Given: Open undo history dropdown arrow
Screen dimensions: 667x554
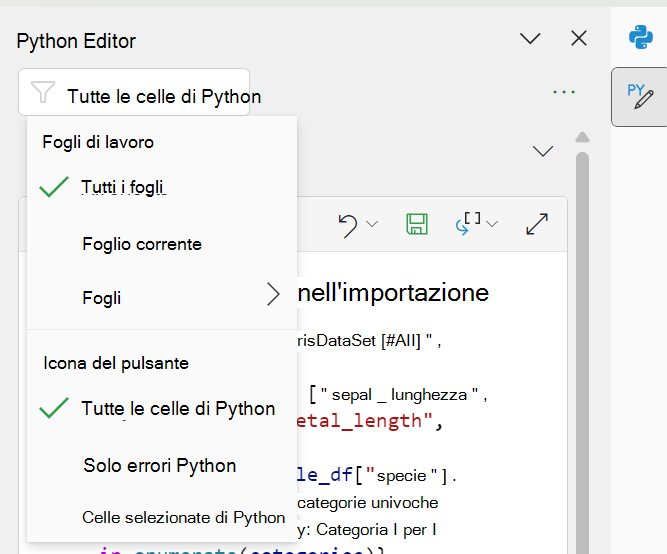Looking at the screenshot, I should 372,224.
